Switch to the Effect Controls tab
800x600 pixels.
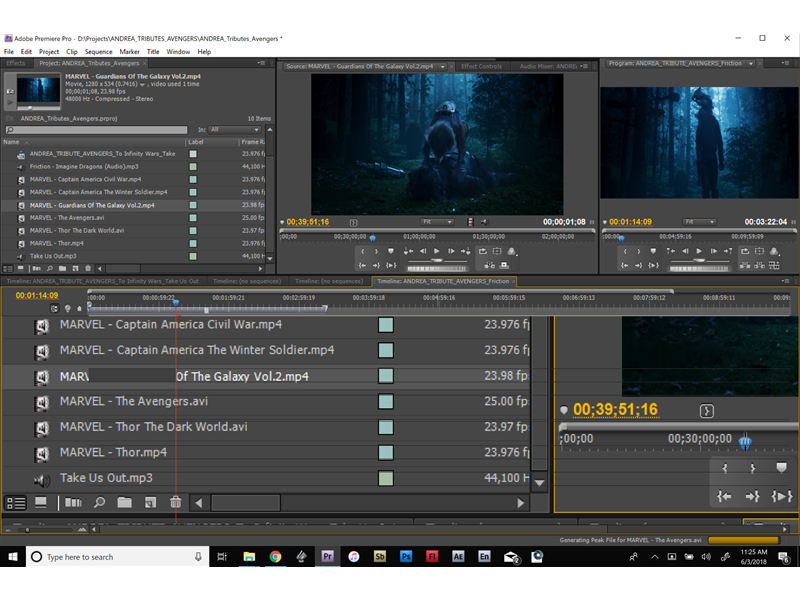click(481, 66)
